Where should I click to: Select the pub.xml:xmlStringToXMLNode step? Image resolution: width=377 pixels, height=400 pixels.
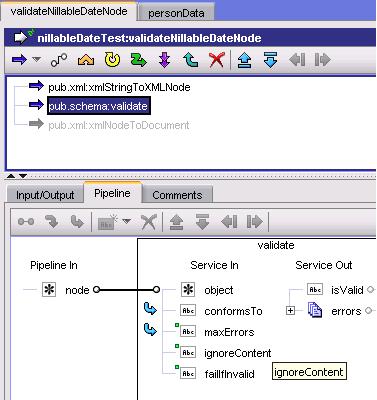click(119, 87)
